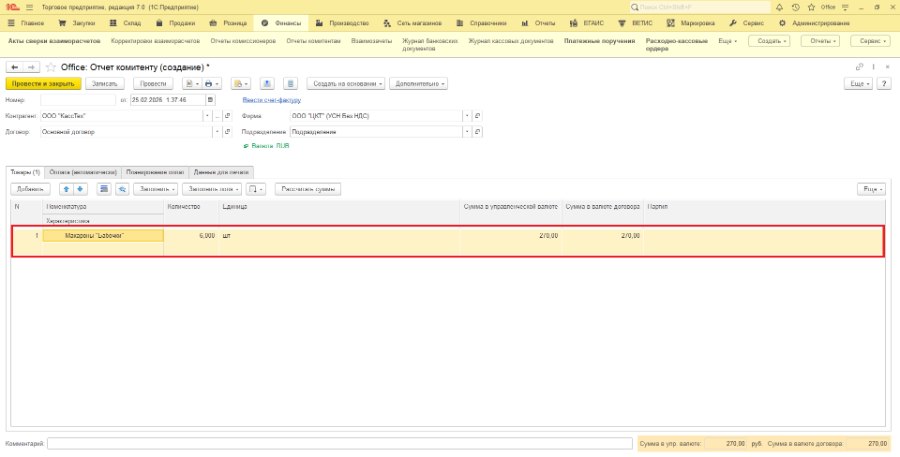The width and height of the screenshot is (900, 457).
Task: Switch to the Закупки section
Action: click(77, 24)
